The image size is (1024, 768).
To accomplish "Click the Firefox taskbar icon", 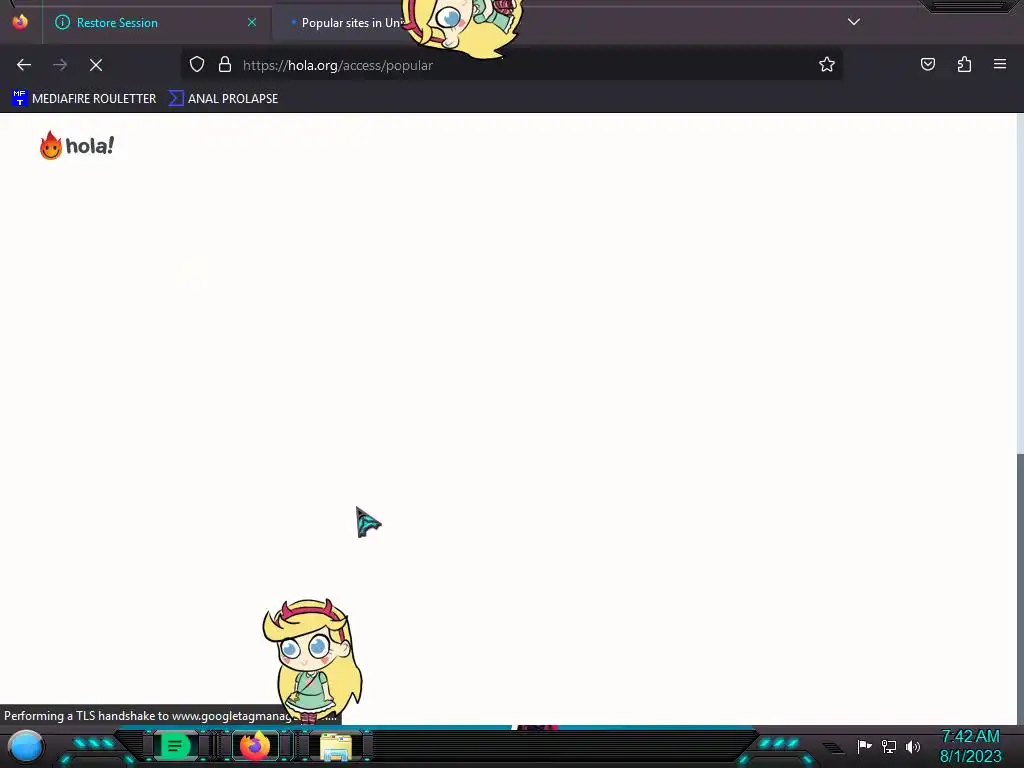I will click(x=255, y=746).
